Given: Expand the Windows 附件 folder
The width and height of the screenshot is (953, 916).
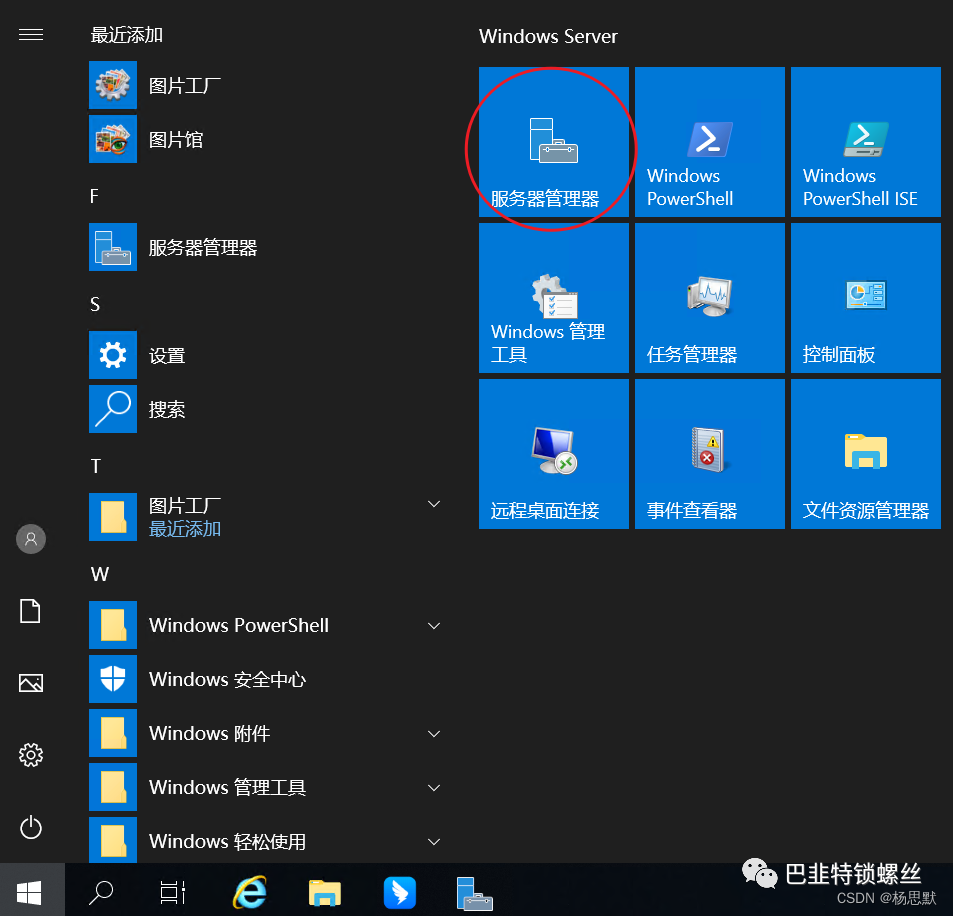Looking at the screenshot, I should (434, 734).
